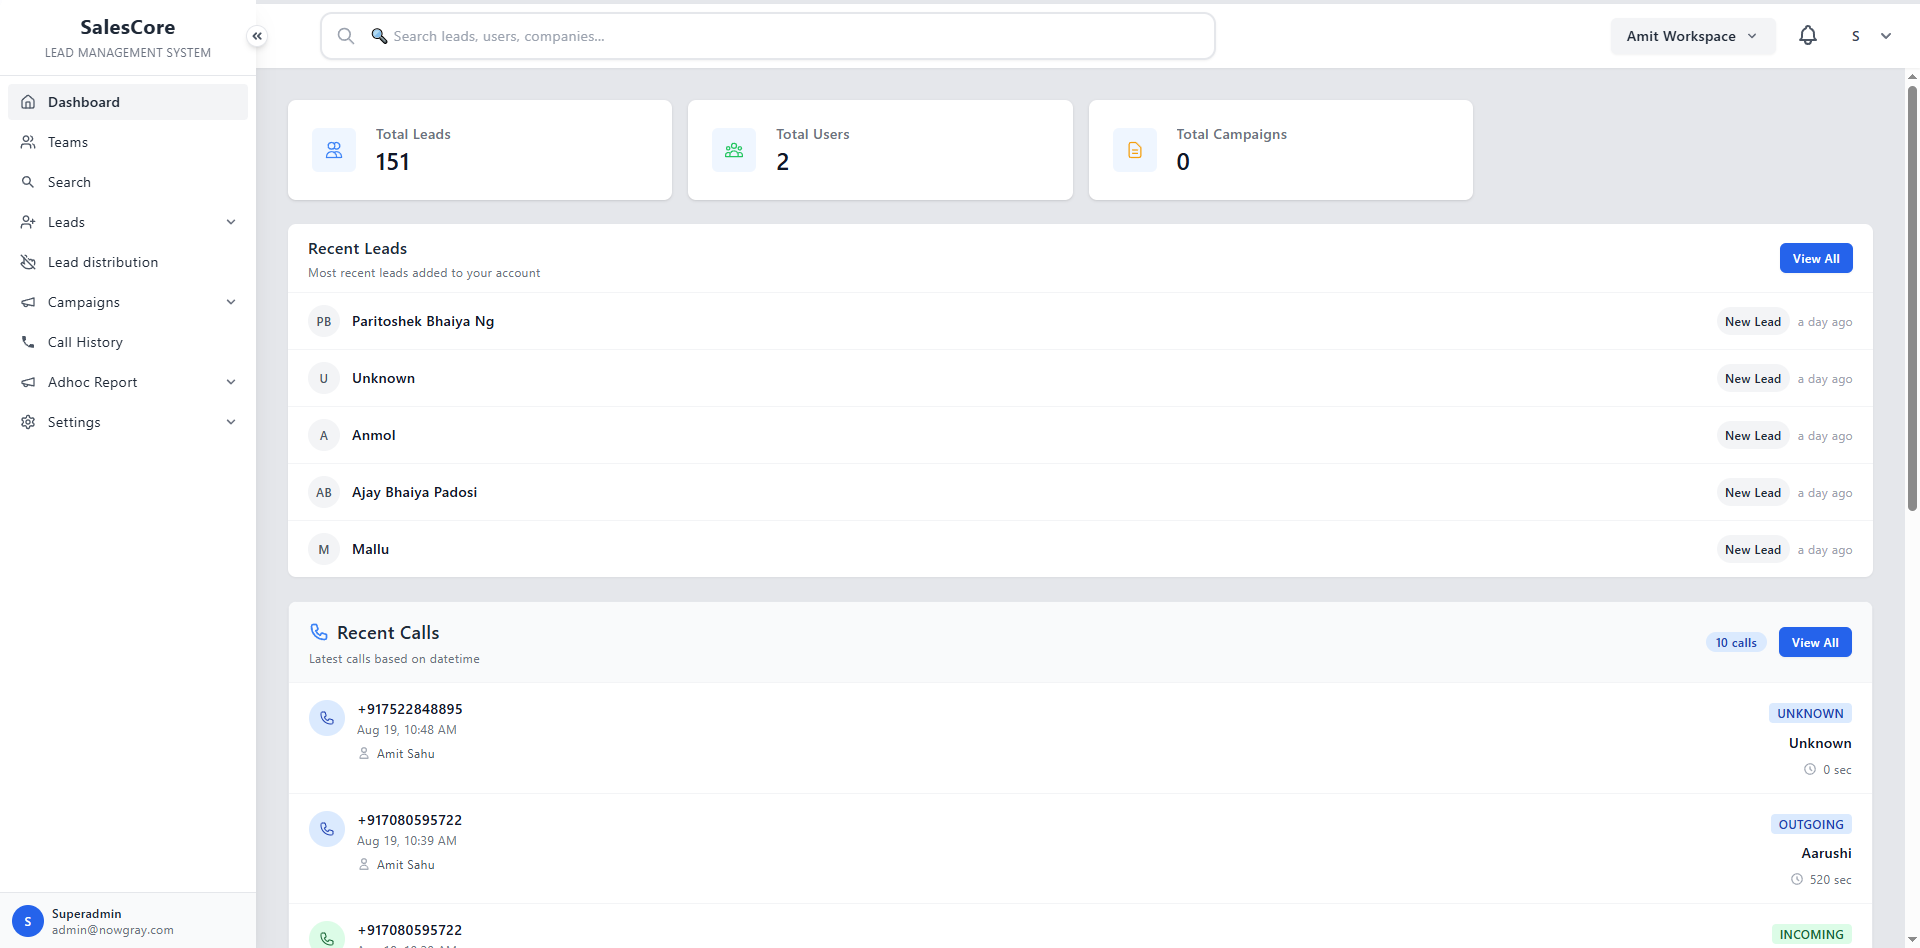Open Call History page
This screenshot has height=948, width=1920.
coord(85,342)
